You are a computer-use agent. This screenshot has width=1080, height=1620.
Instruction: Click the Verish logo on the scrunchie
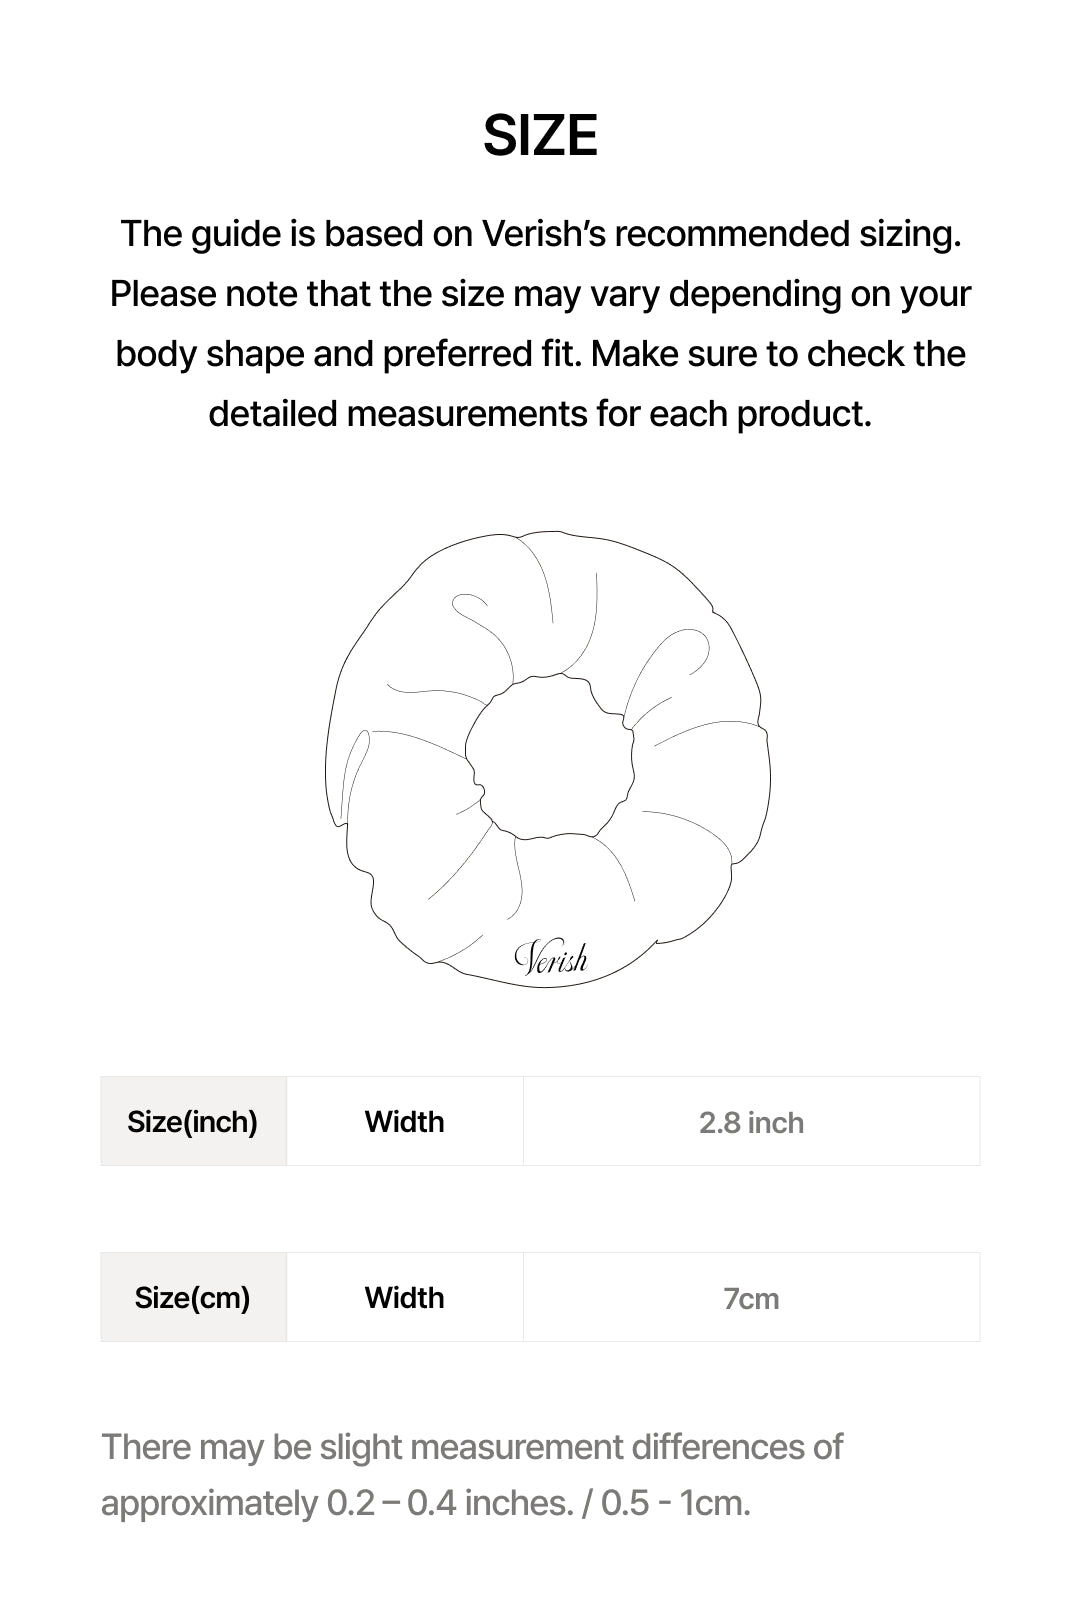[x=551, y=959]
